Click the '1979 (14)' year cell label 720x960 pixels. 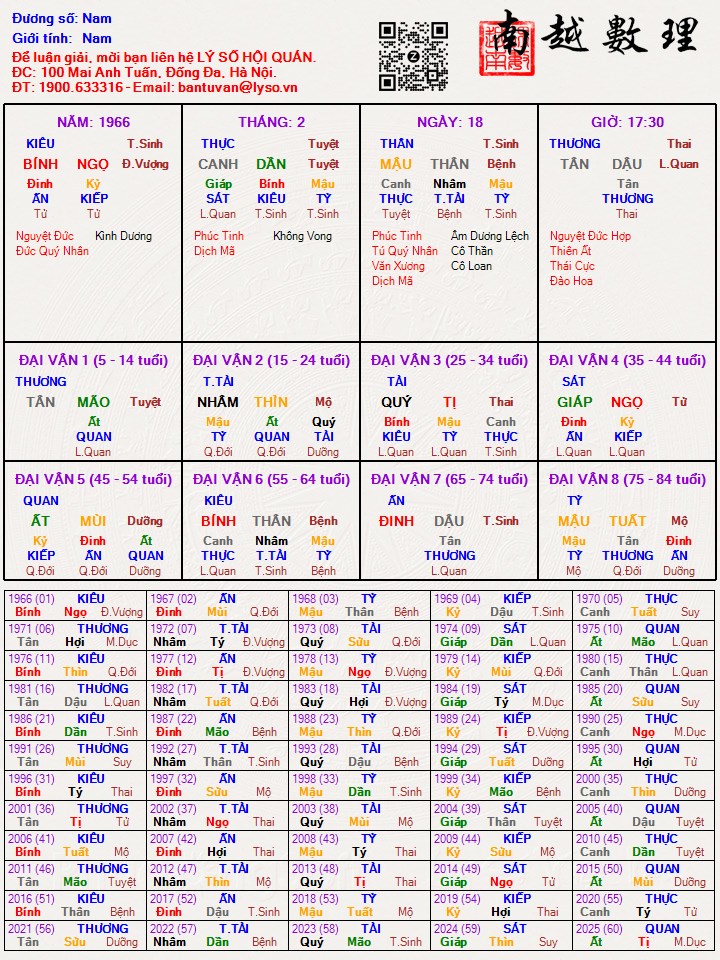click(457, 659)
